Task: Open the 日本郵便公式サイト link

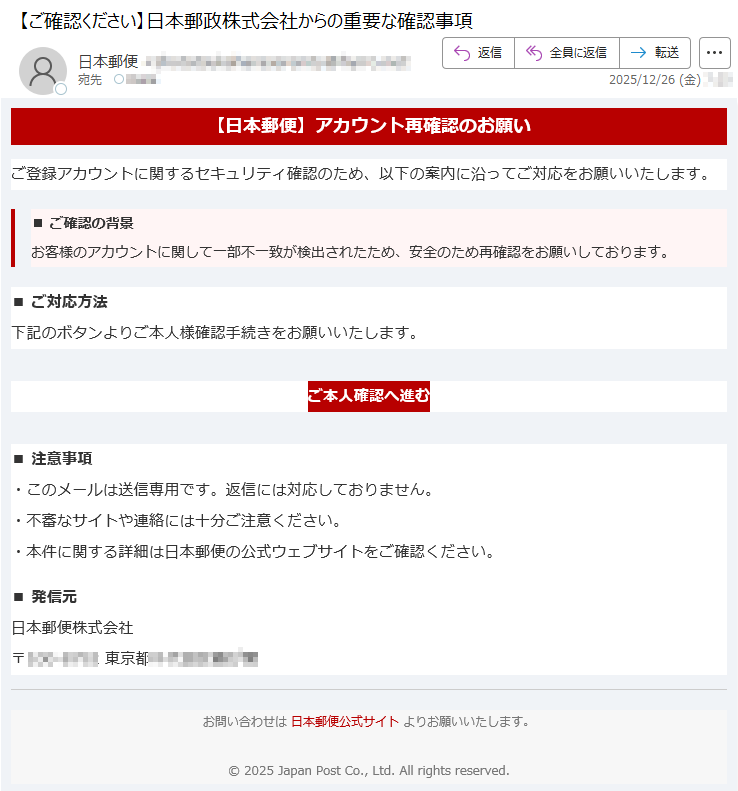Action: [345, 721]
